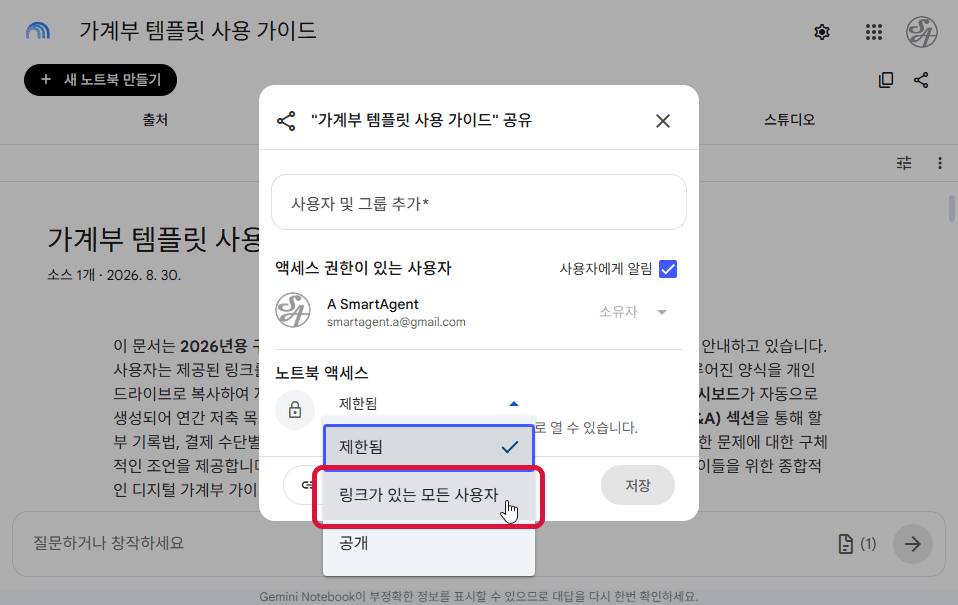958x605 pixels.
Task: Click the share icon in header toolbar
Action: 921,80
